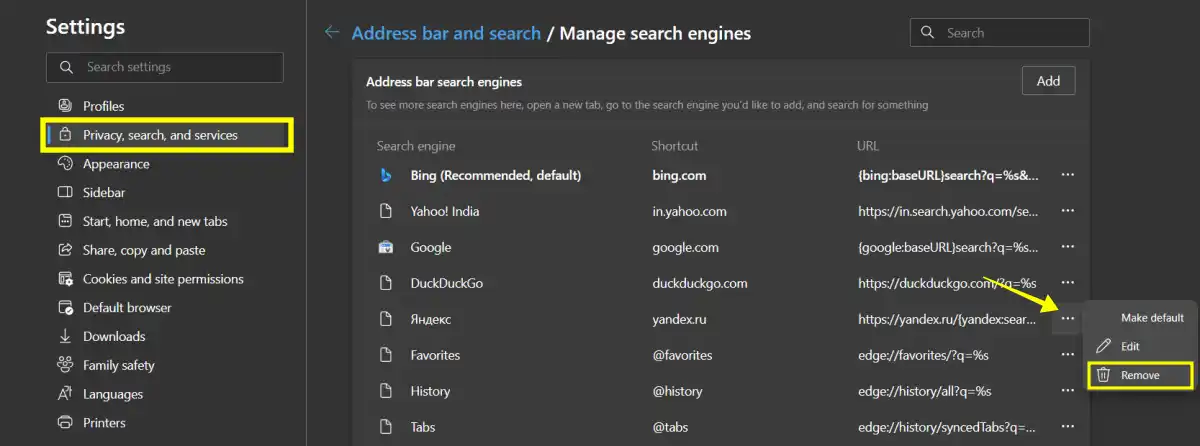This screenshot has height=446, width=1200.
Task: Open more actions for DuckDuckGo row
Action: coord(1068,283)
